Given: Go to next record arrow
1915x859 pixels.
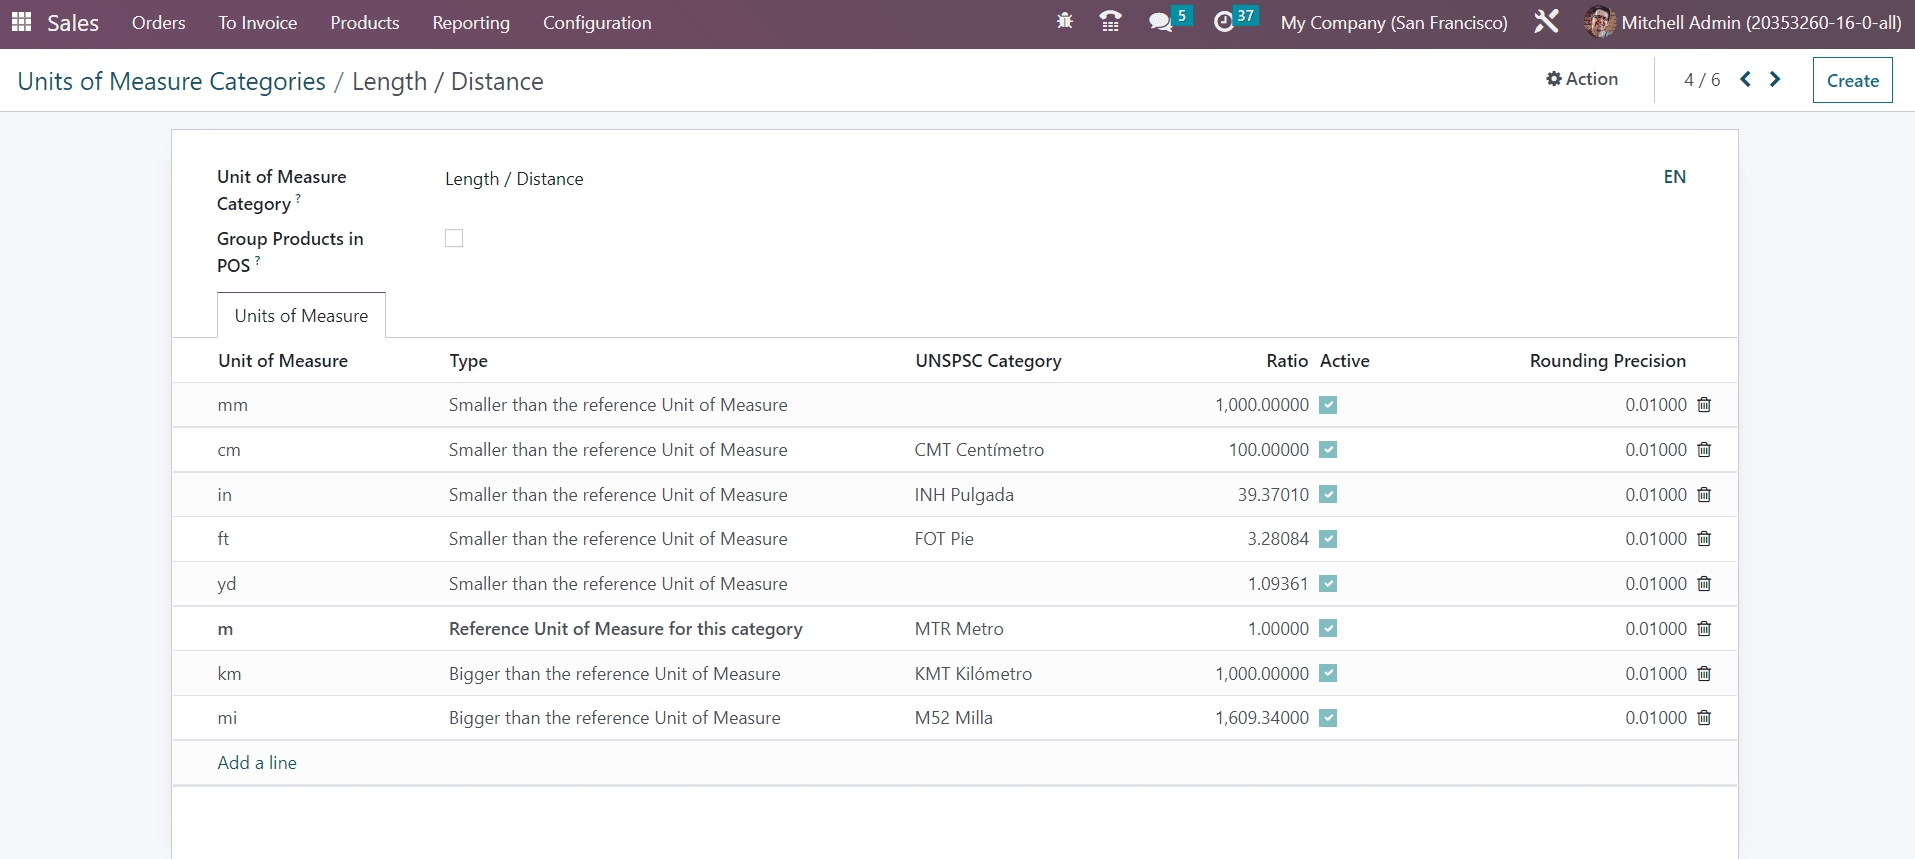Looking at the screenshot, I should [x=1775, y=80].
